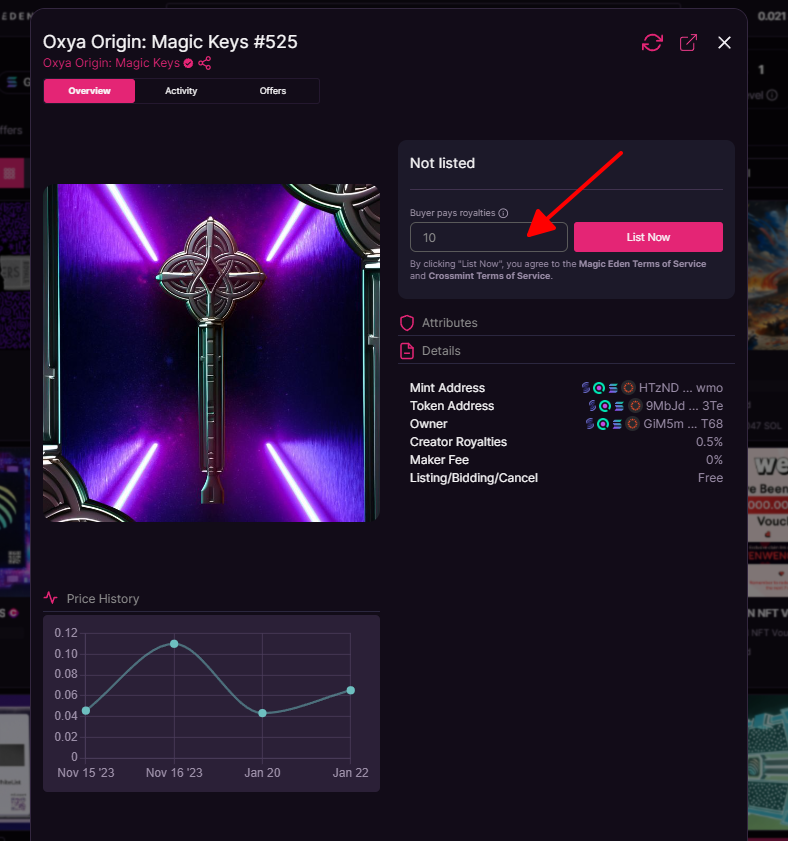
Task: Click the Price History pulse icon
Action: point(51,597)
